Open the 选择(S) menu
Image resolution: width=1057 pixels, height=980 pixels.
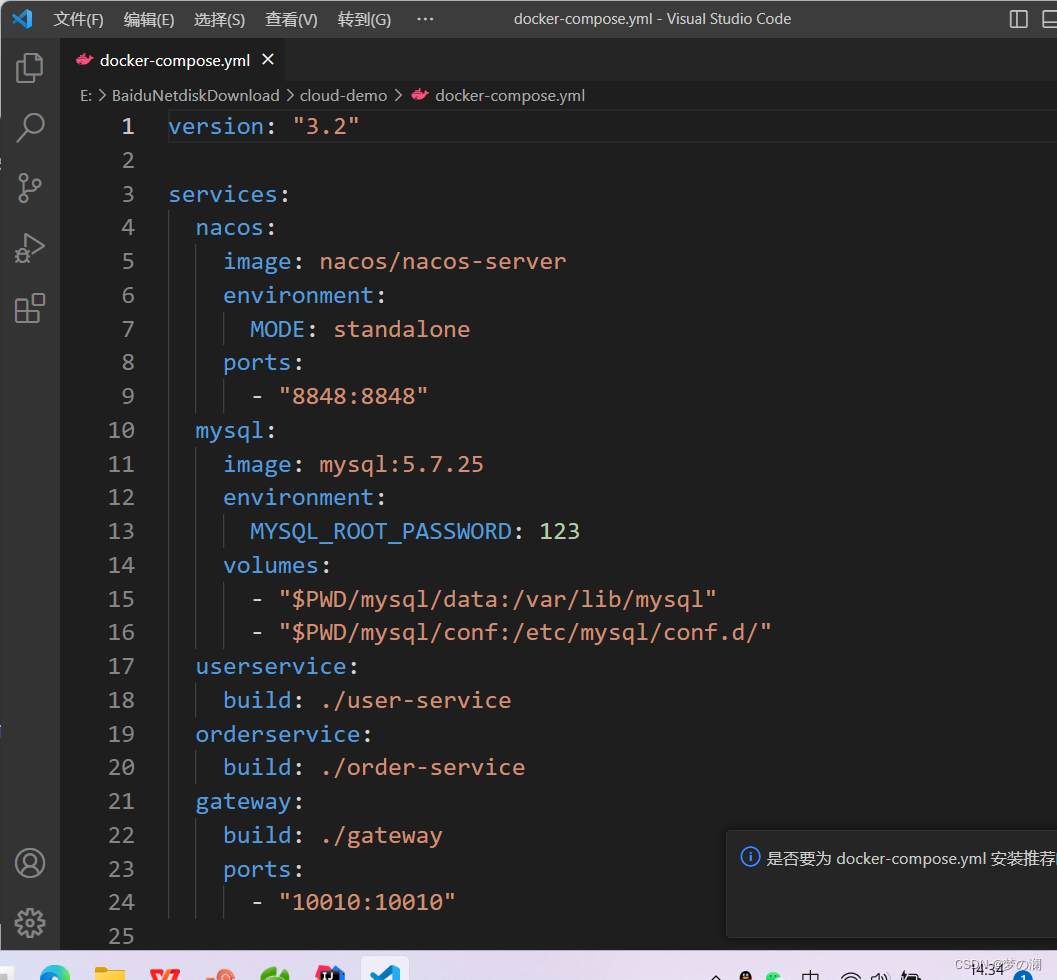(x=220, y=19)
